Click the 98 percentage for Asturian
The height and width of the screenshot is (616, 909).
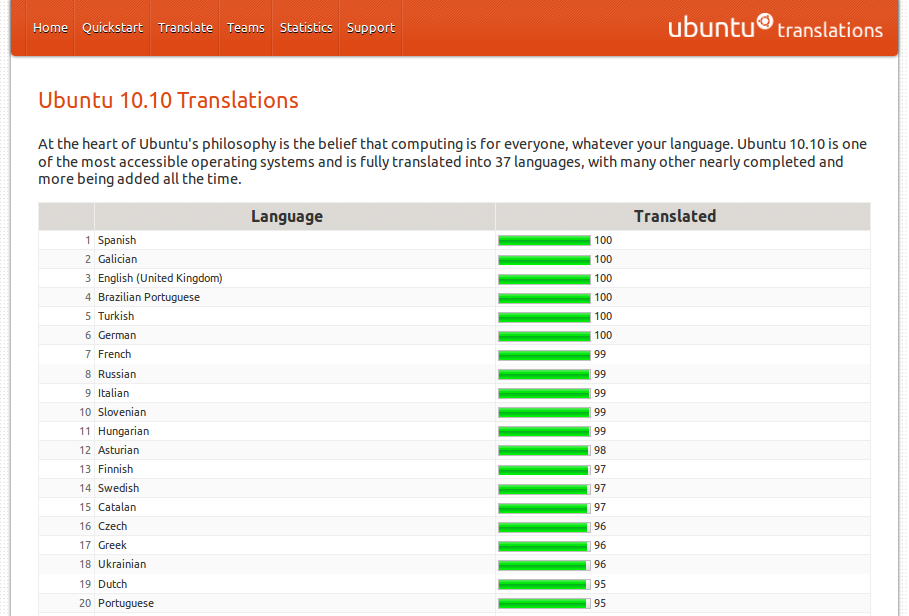click(600, 450)
